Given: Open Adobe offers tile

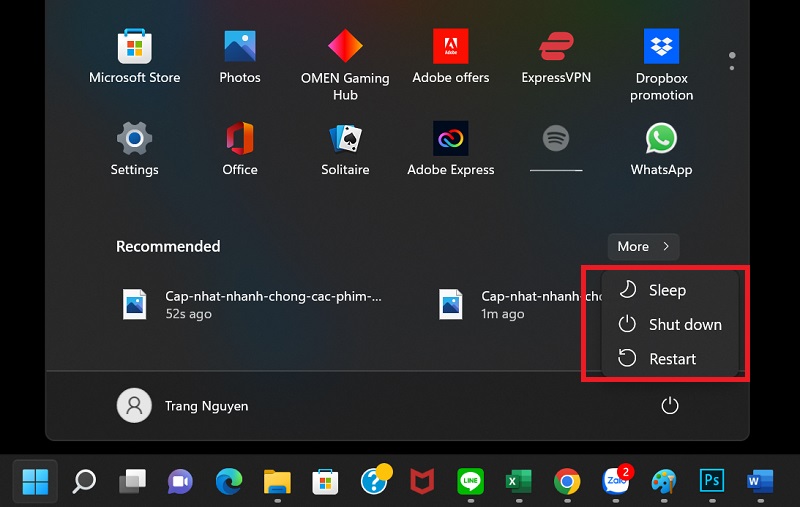Looking at the screenshot, I should pyautogui.click(x=451, y=56).
